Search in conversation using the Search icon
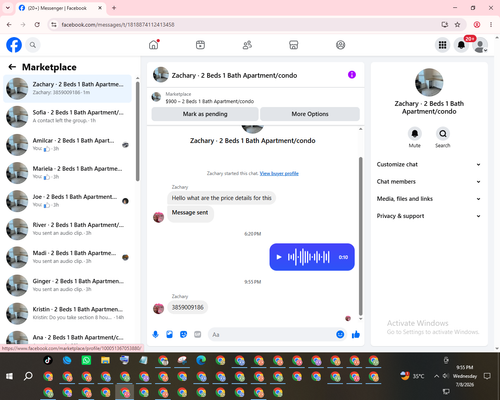The image size is (500, 400). click(x=443, y=134)
